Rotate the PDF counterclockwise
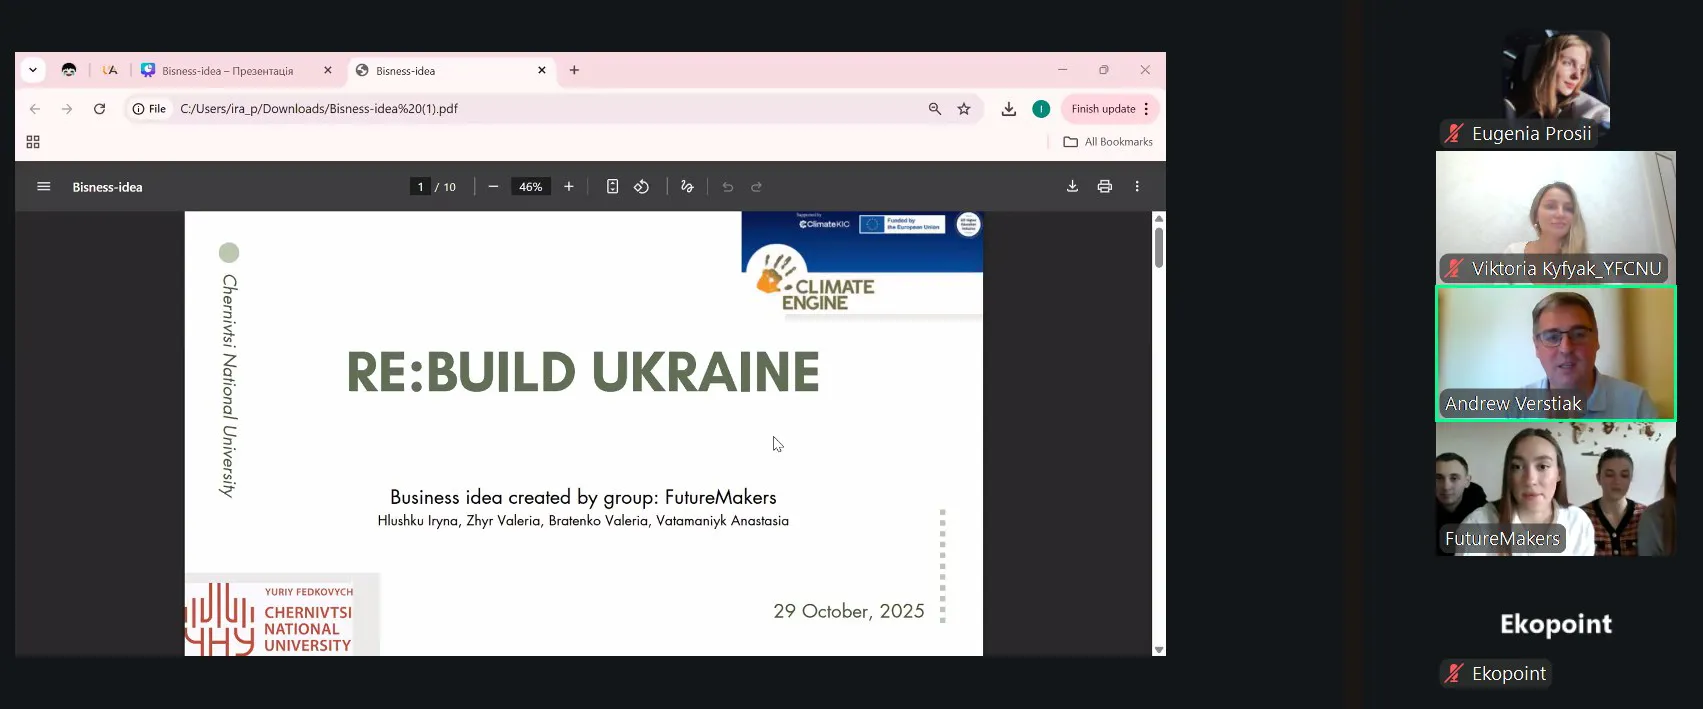The image size is (1703, 709). coord(642,187)
